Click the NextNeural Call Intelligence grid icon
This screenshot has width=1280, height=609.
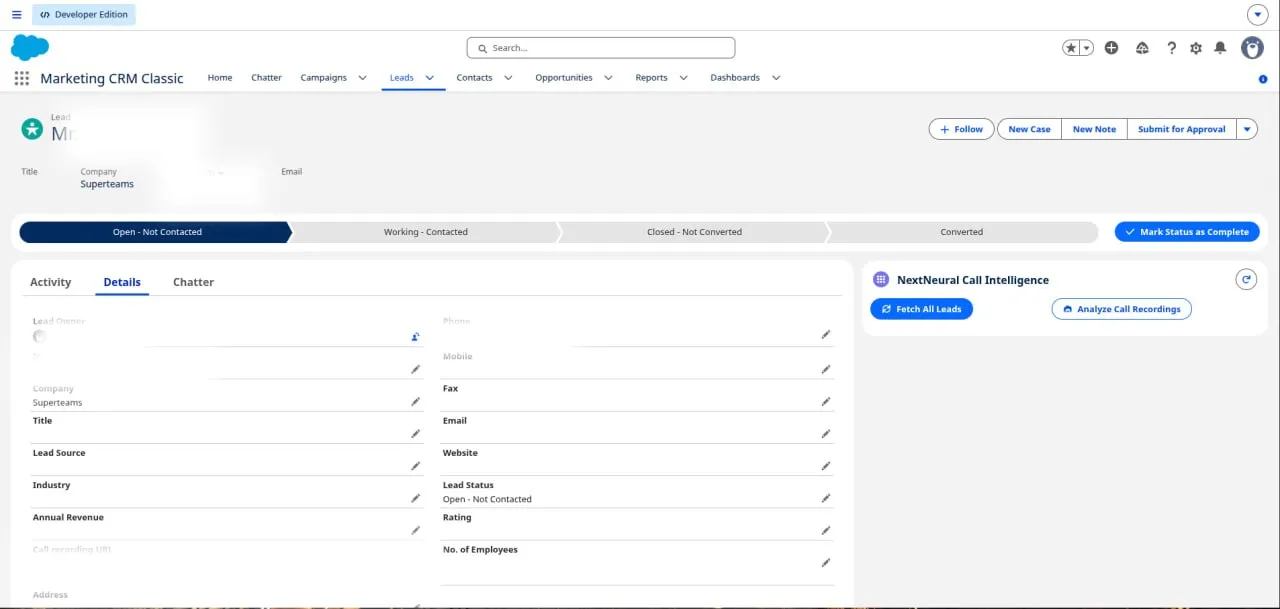click(881, 280)
